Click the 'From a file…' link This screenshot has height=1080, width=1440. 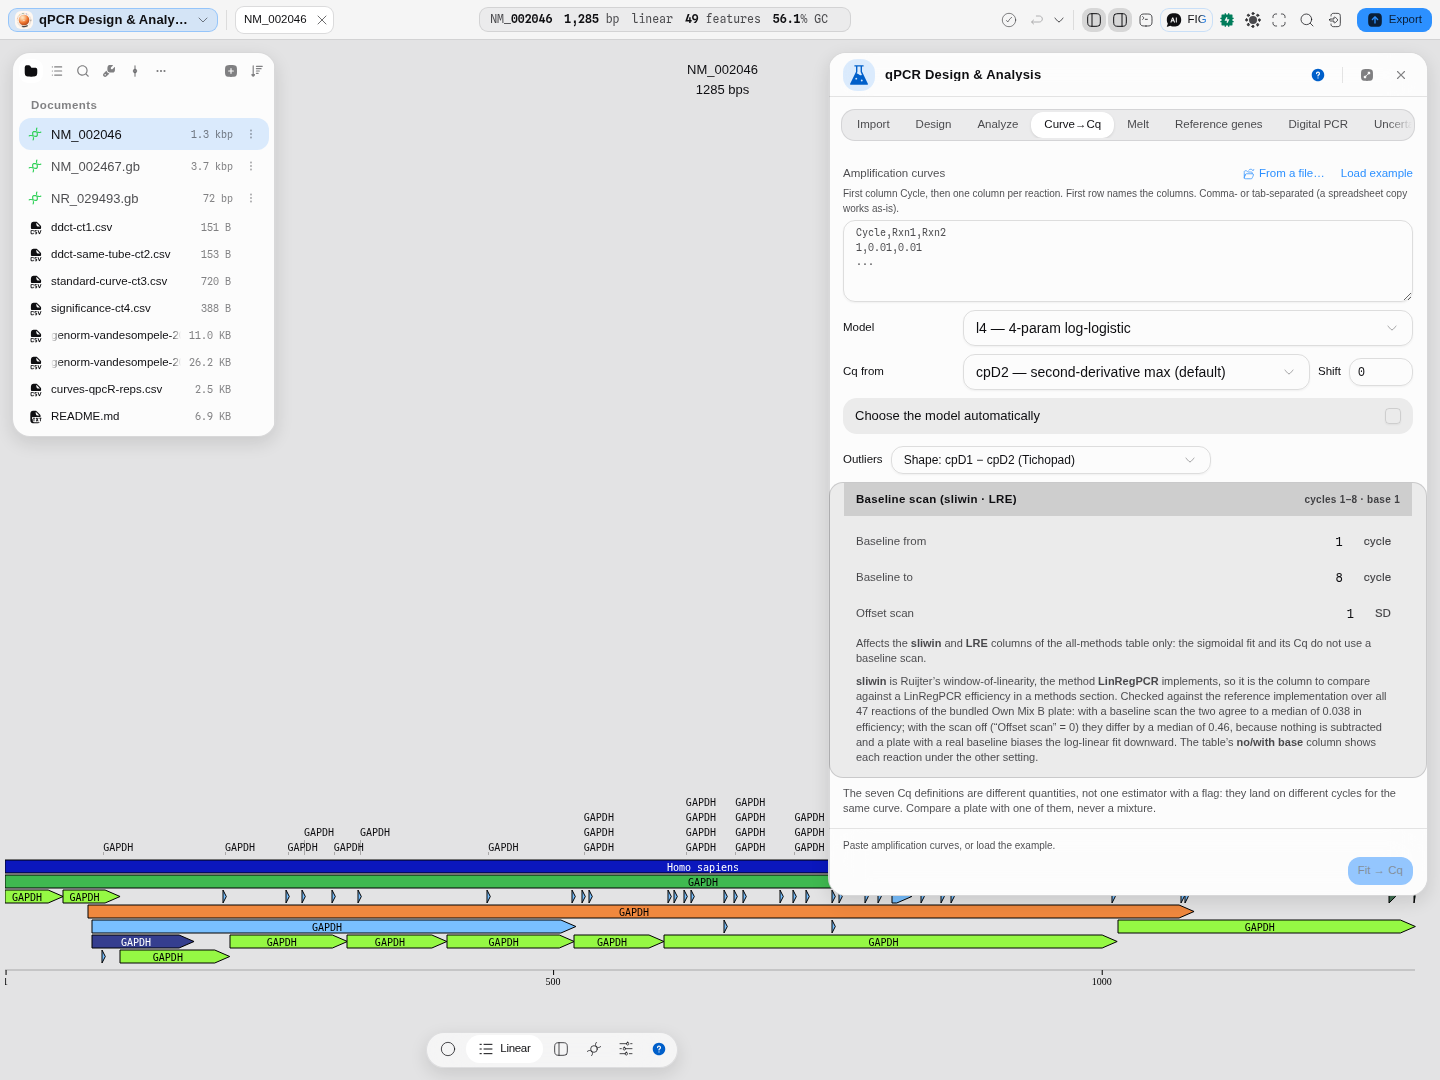[x=1283, y=173]
